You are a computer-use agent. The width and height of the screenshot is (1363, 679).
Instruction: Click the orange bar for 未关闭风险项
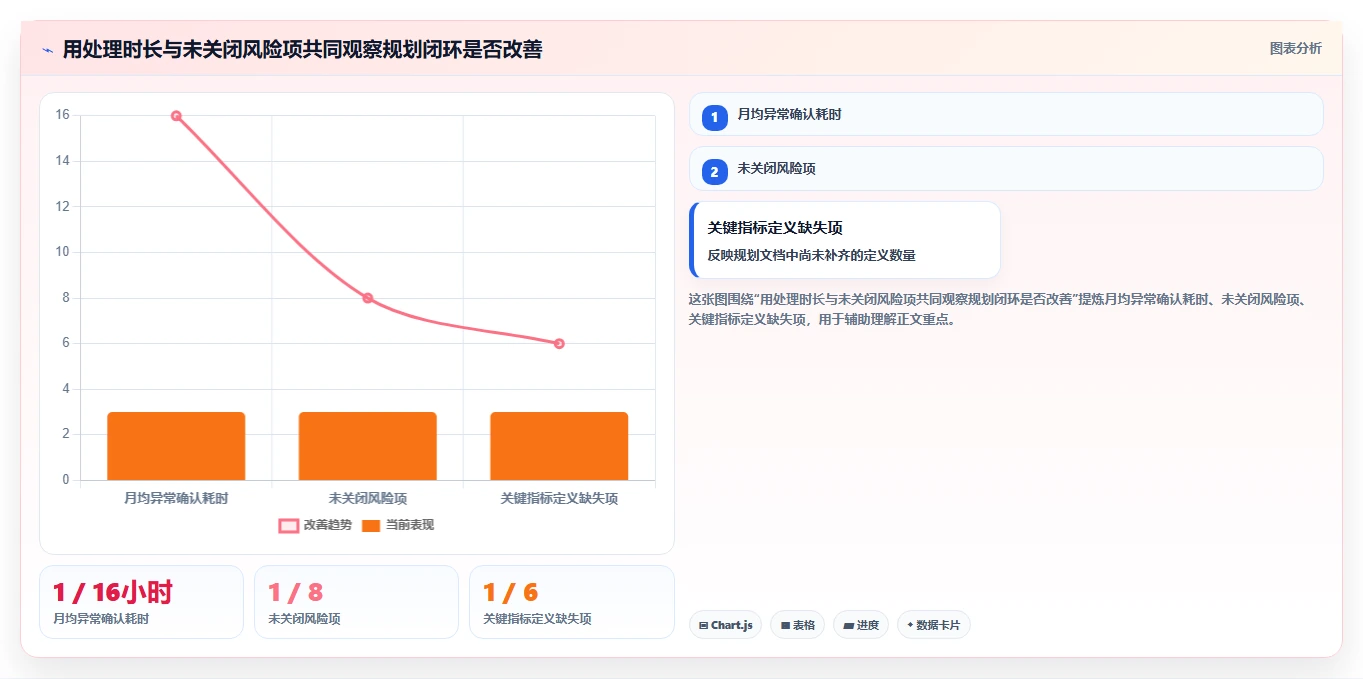tap(368, 446)
